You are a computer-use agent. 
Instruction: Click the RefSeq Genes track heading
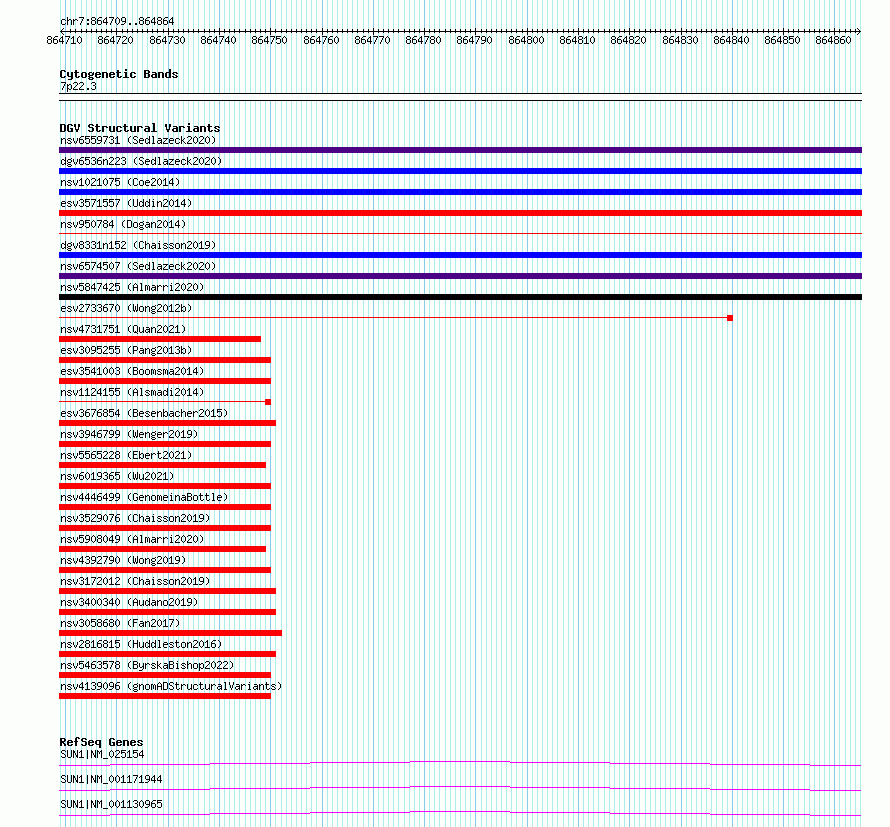[x=101, y=742]
